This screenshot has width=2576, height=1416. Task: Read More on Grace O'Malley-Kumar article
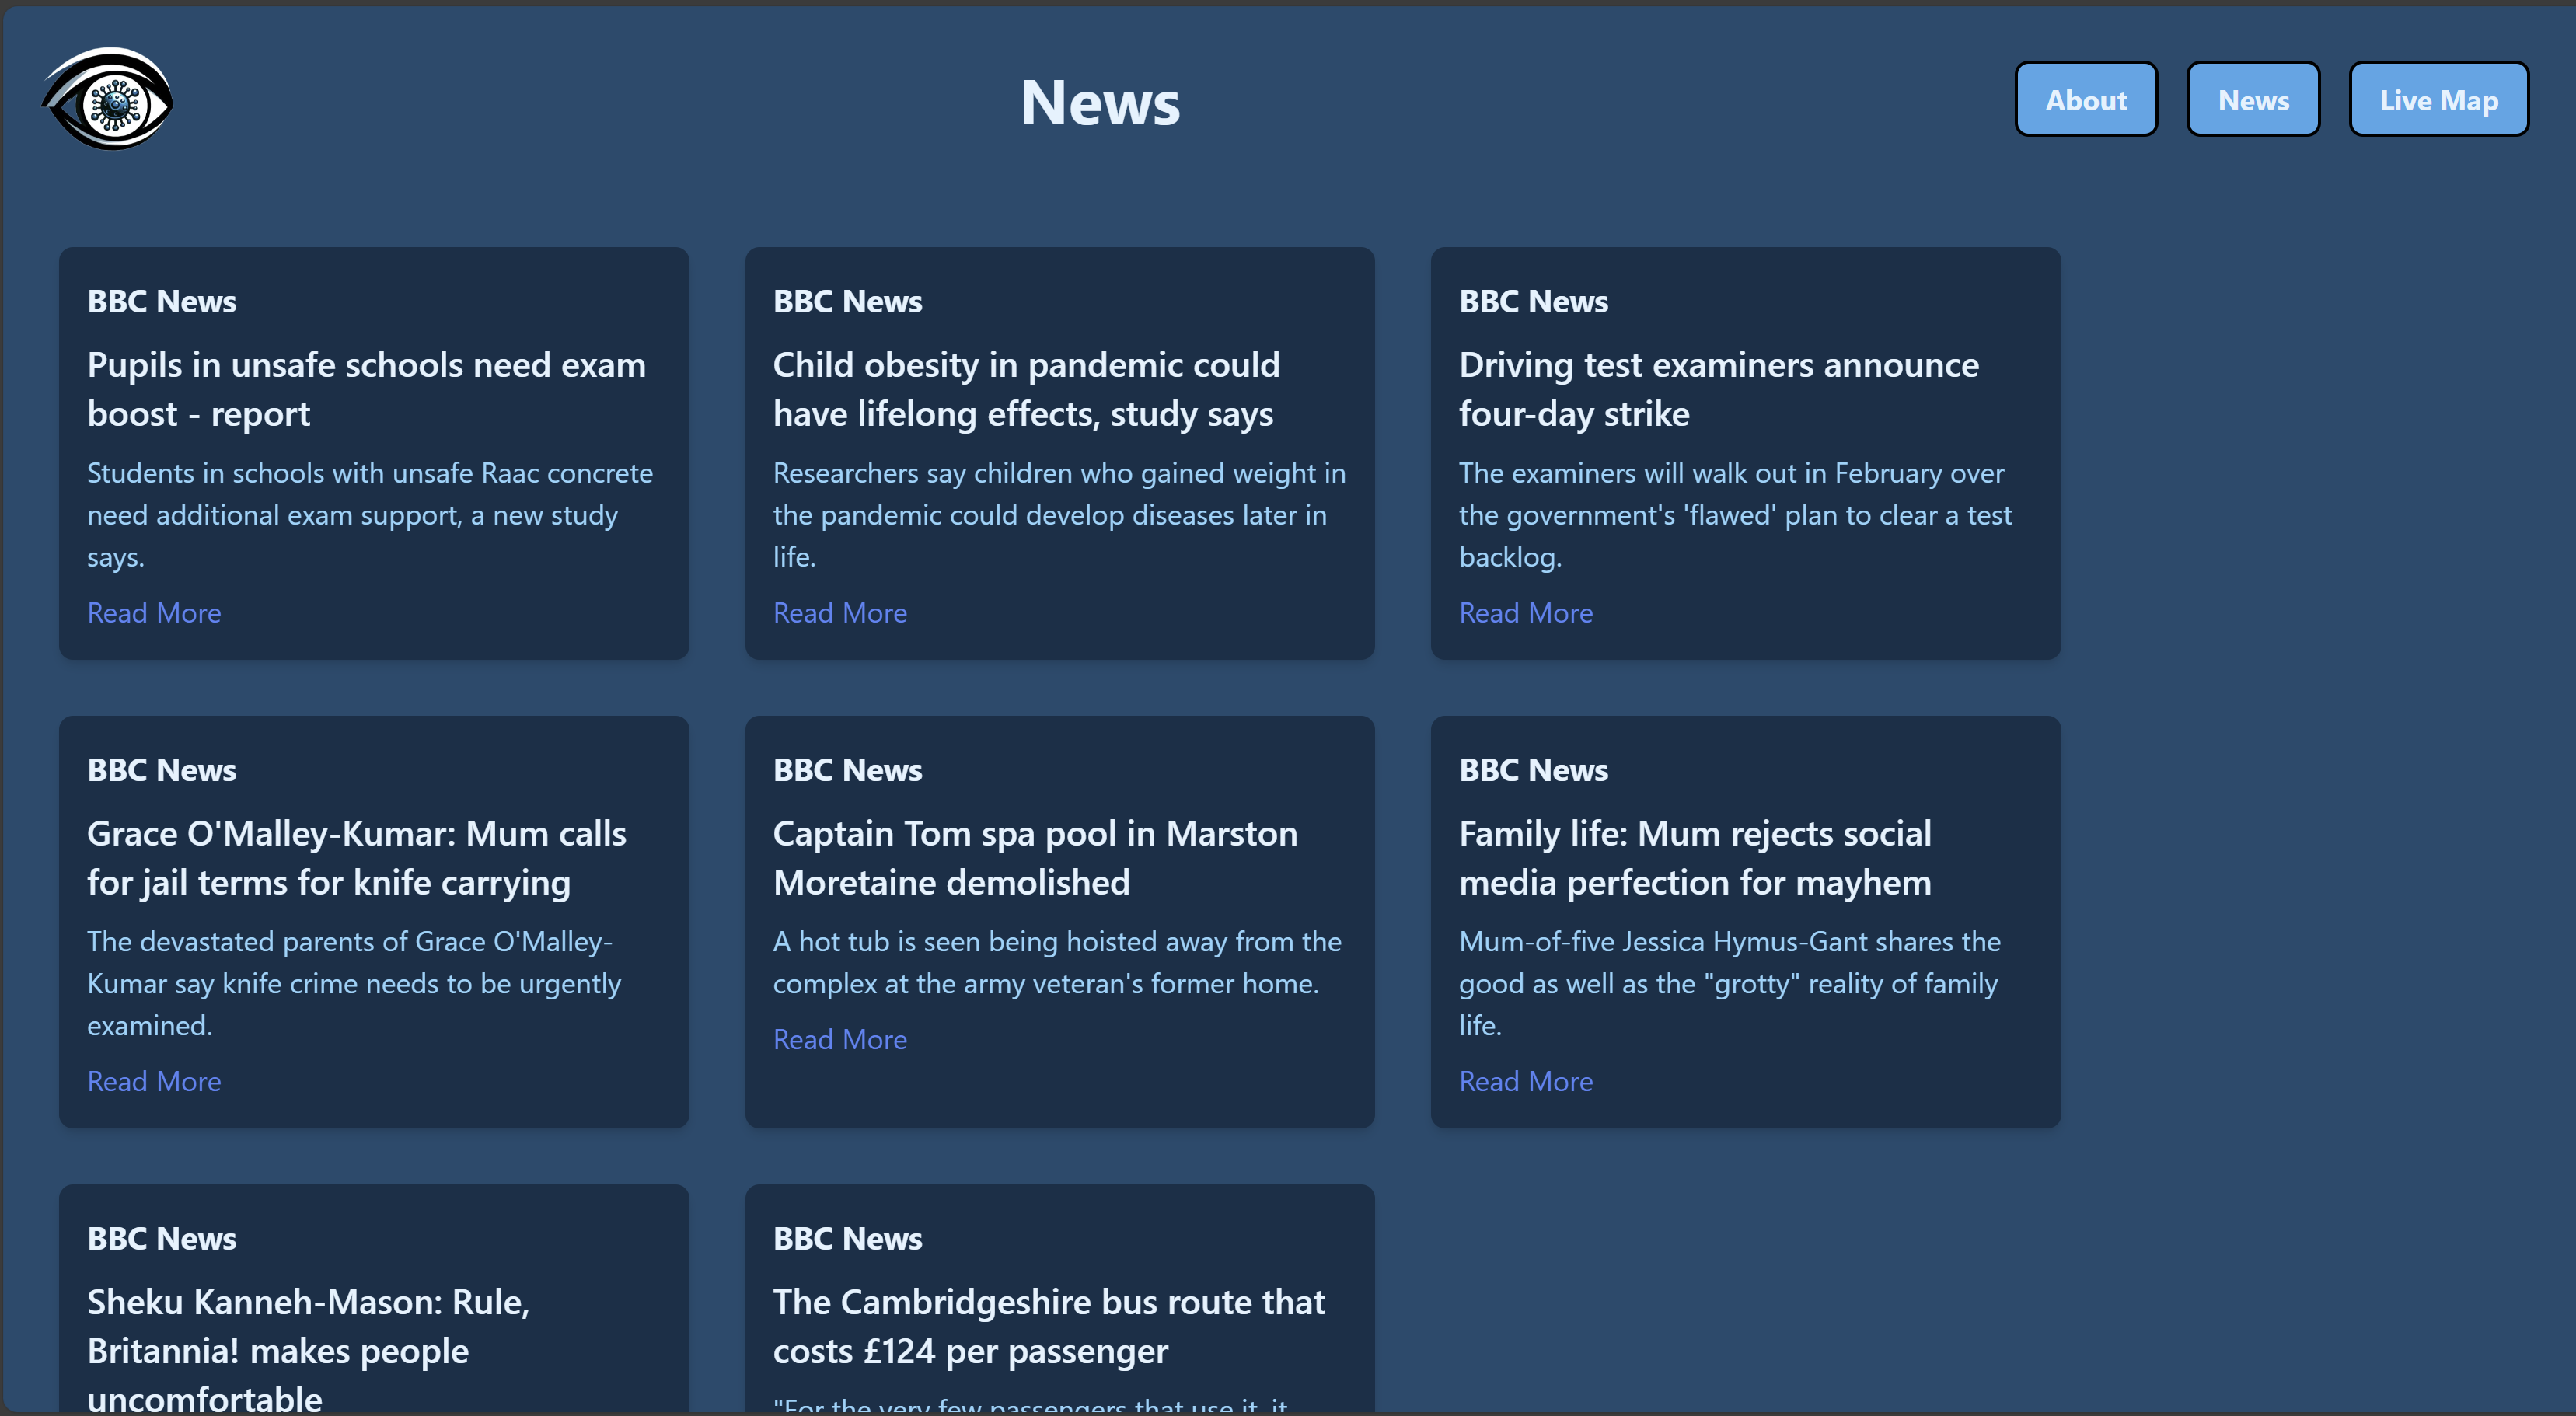(x=154, y=1080)
